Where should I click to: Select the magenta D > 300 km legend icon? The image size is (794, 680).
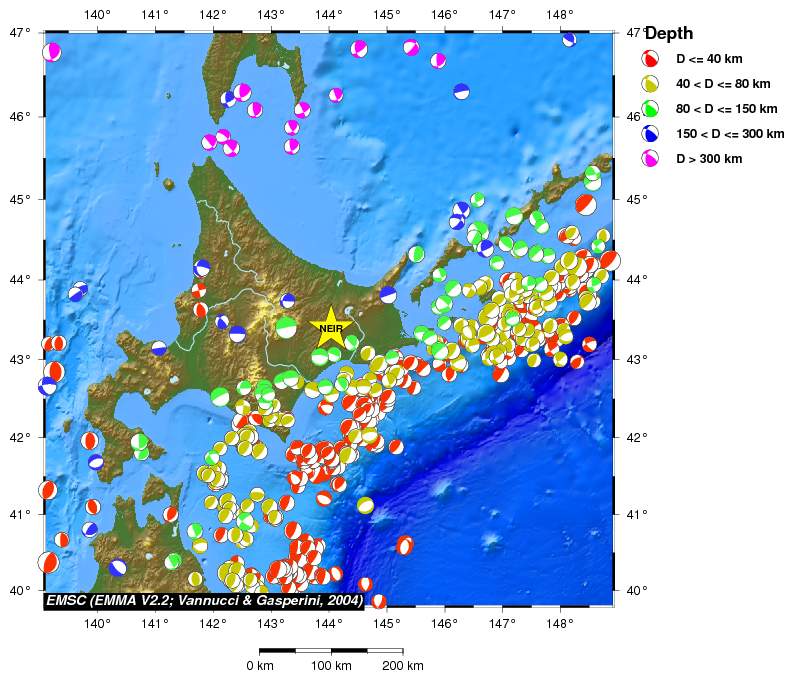click(x=650, y=159)
